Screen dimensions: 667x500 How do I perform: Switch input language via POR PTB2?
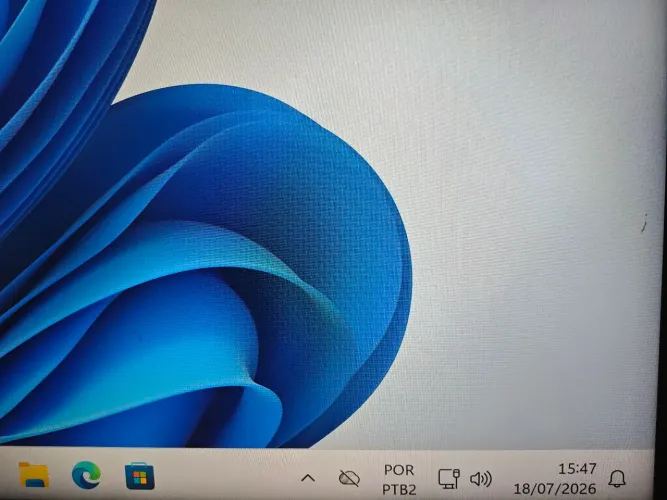399,480
